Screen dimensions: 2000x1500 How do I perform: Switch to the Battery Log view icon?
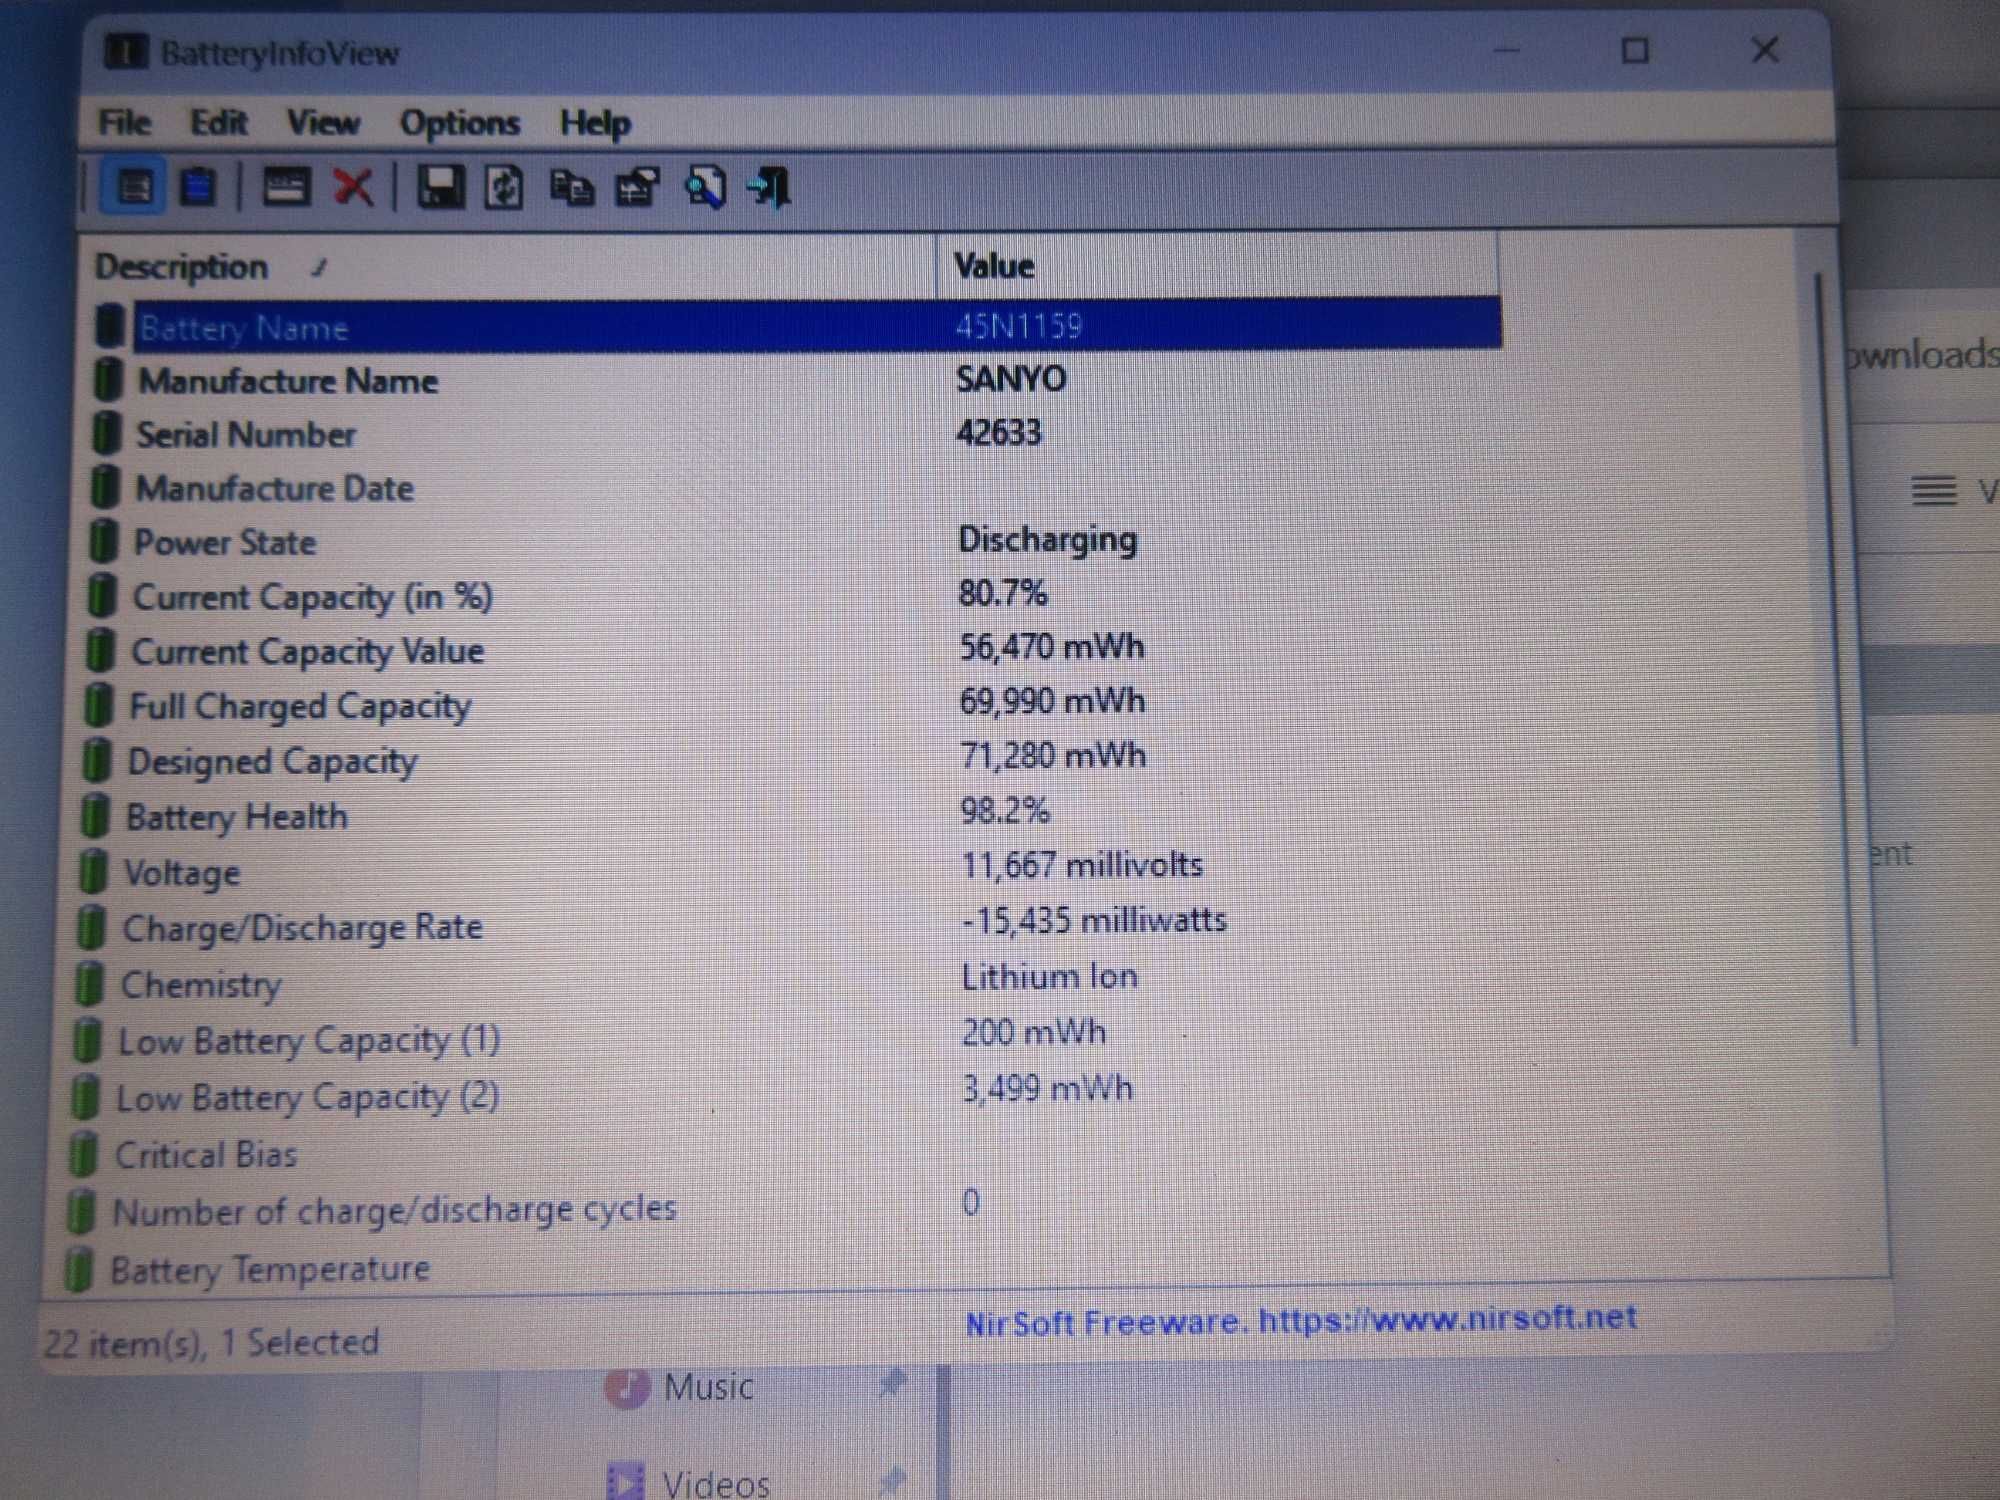[x=198, y=187]
